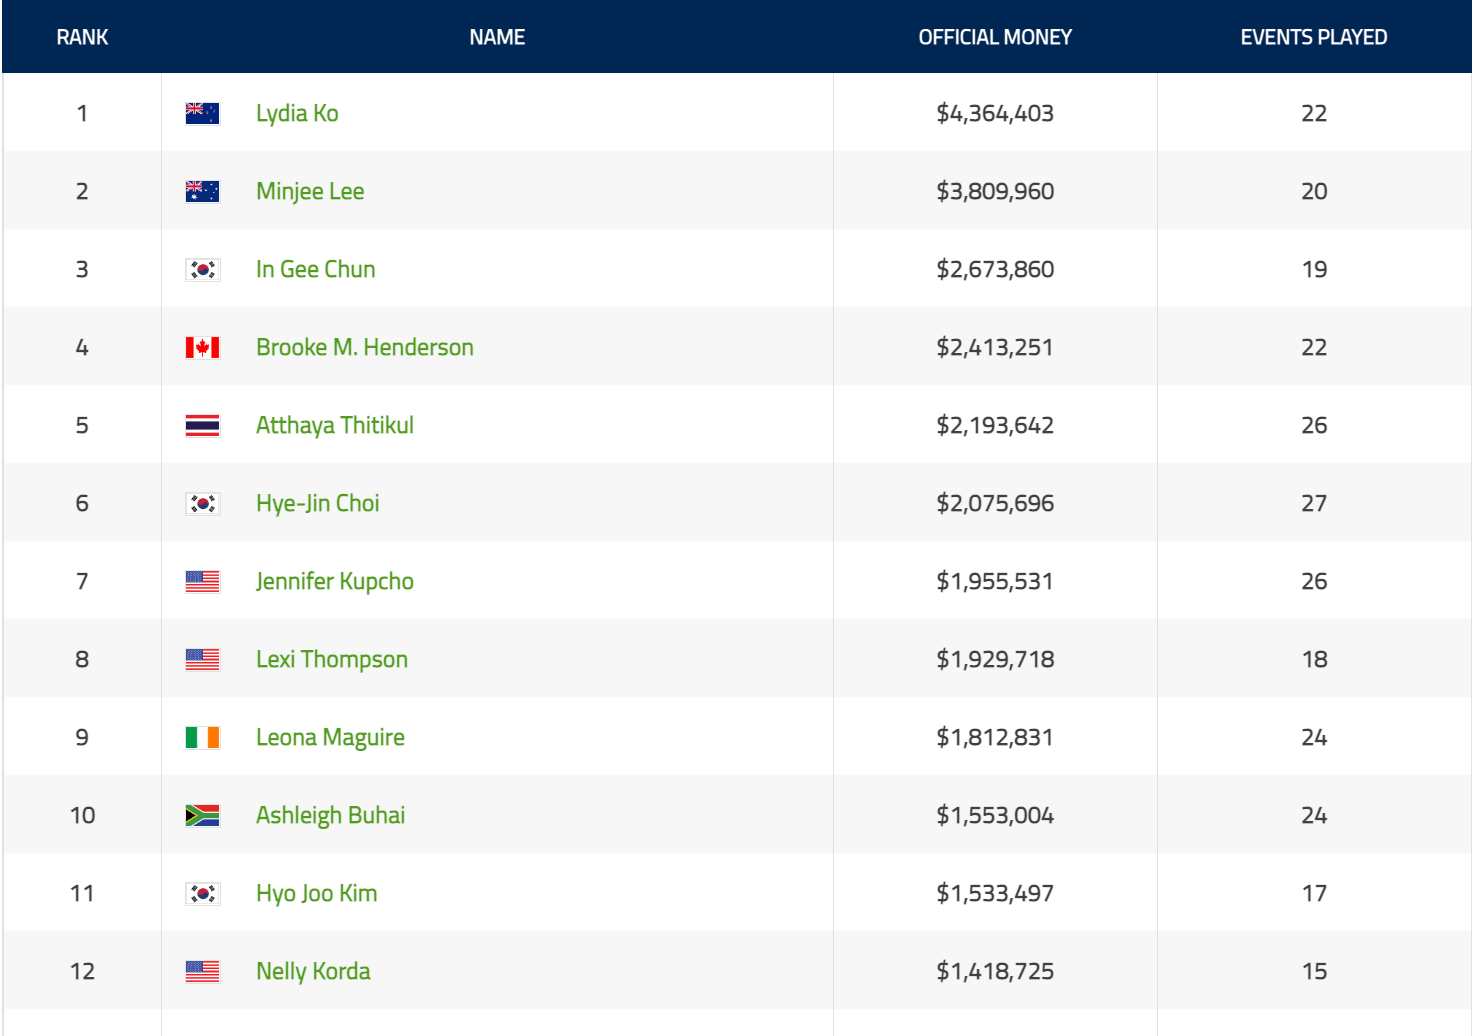Sort by the NAME column header
The image size is (1474, 1036).
[x=497, y=37]
